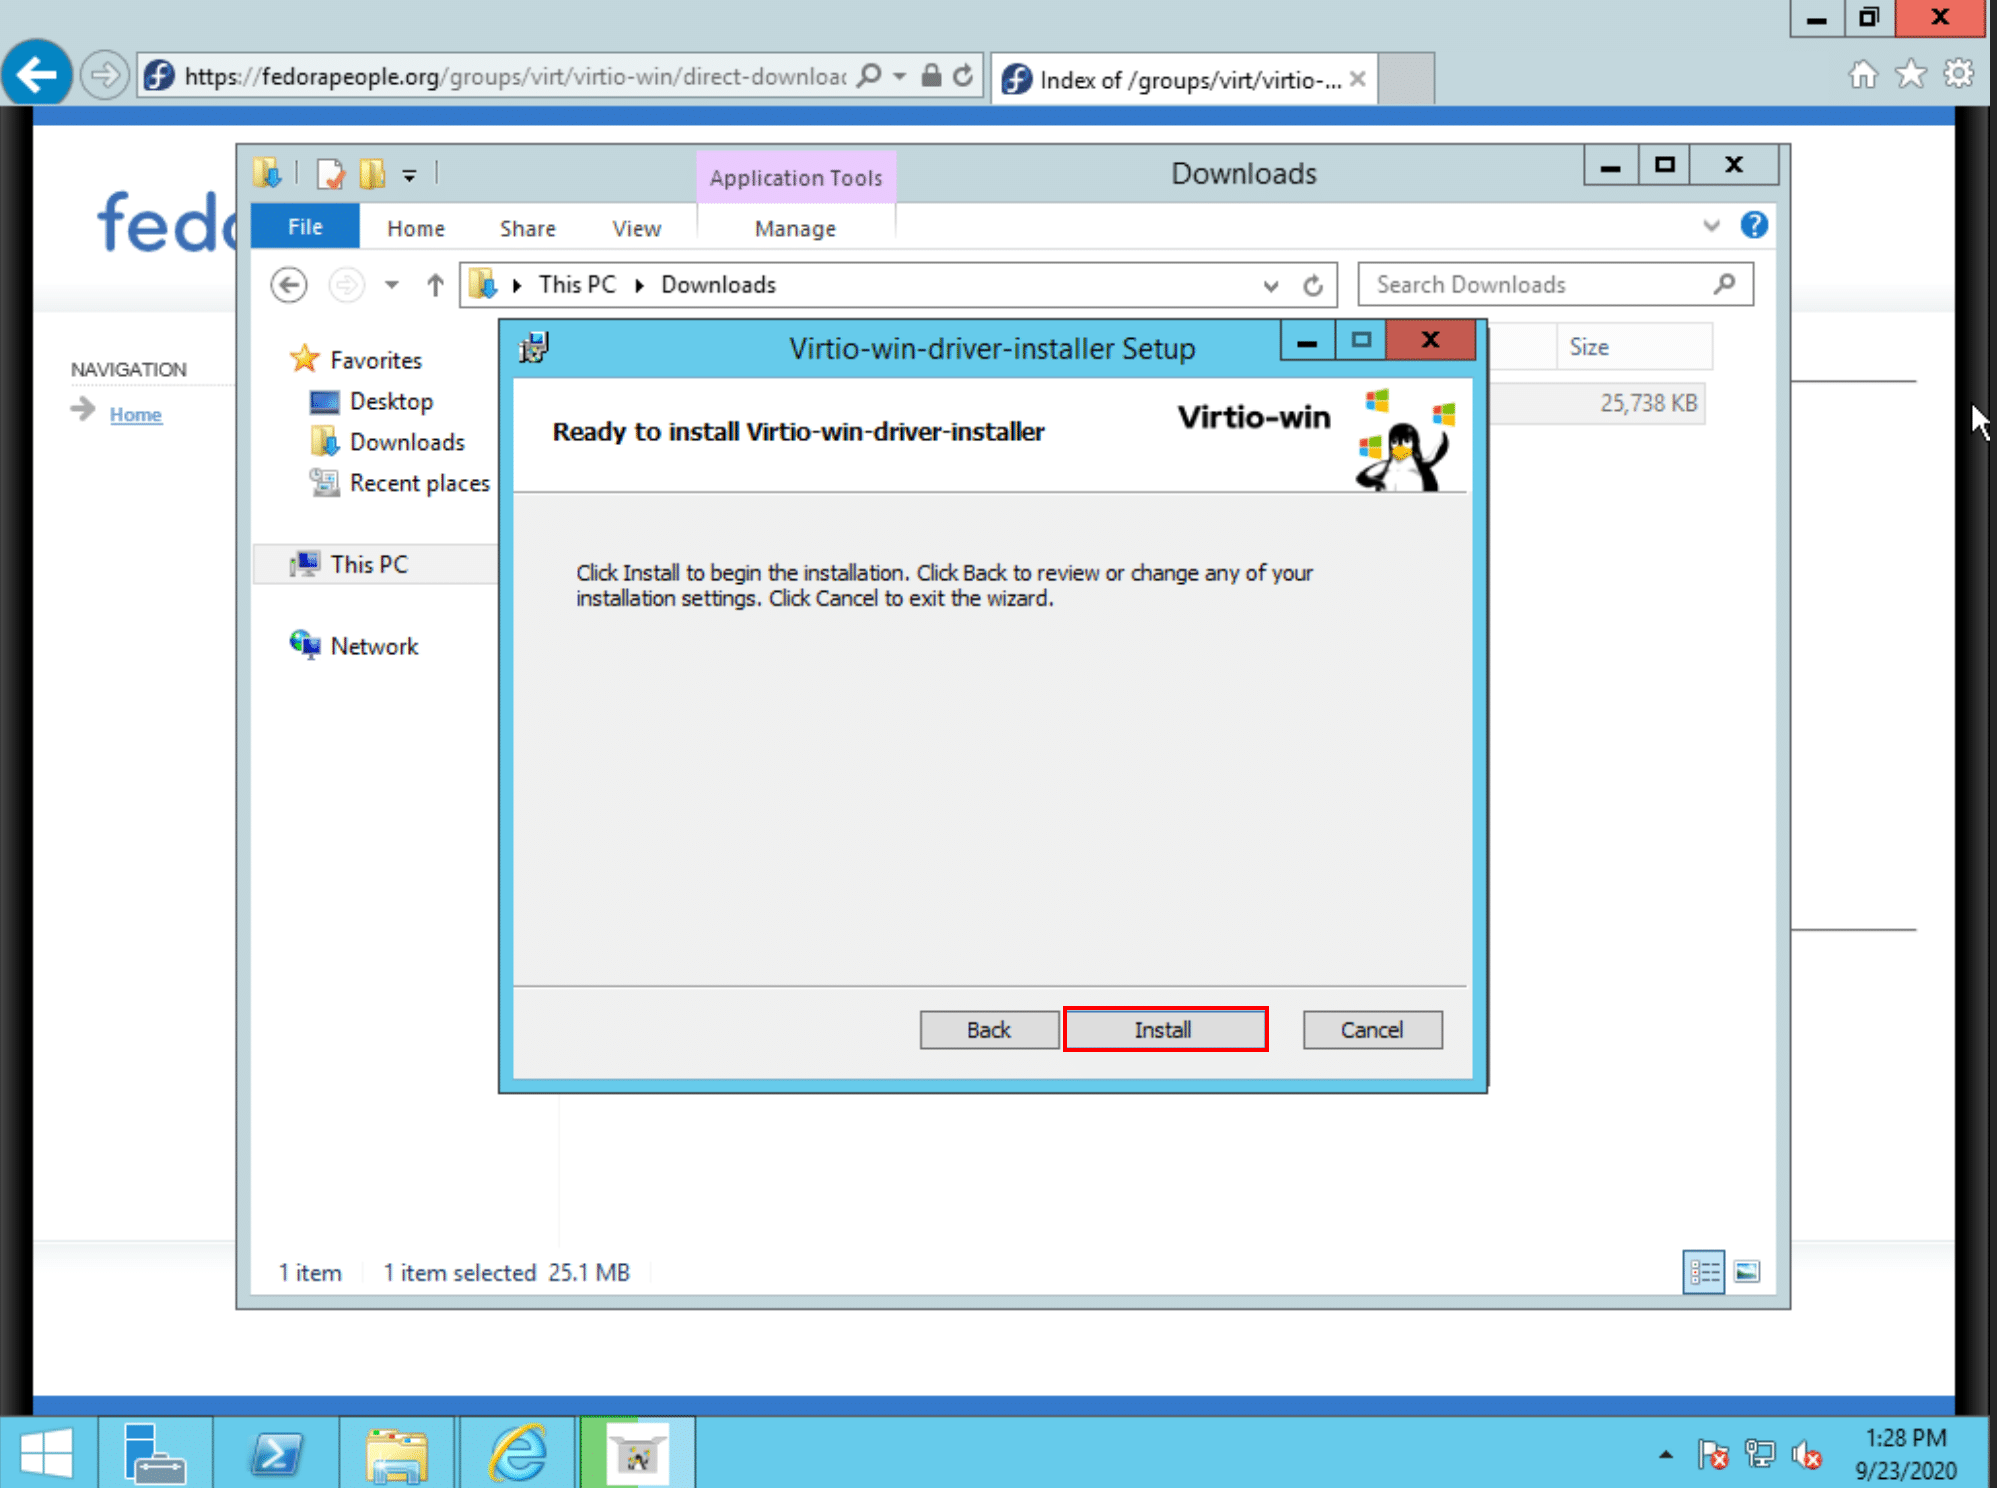Click the Back button in Setup wizard

(x=989, y=1029)
